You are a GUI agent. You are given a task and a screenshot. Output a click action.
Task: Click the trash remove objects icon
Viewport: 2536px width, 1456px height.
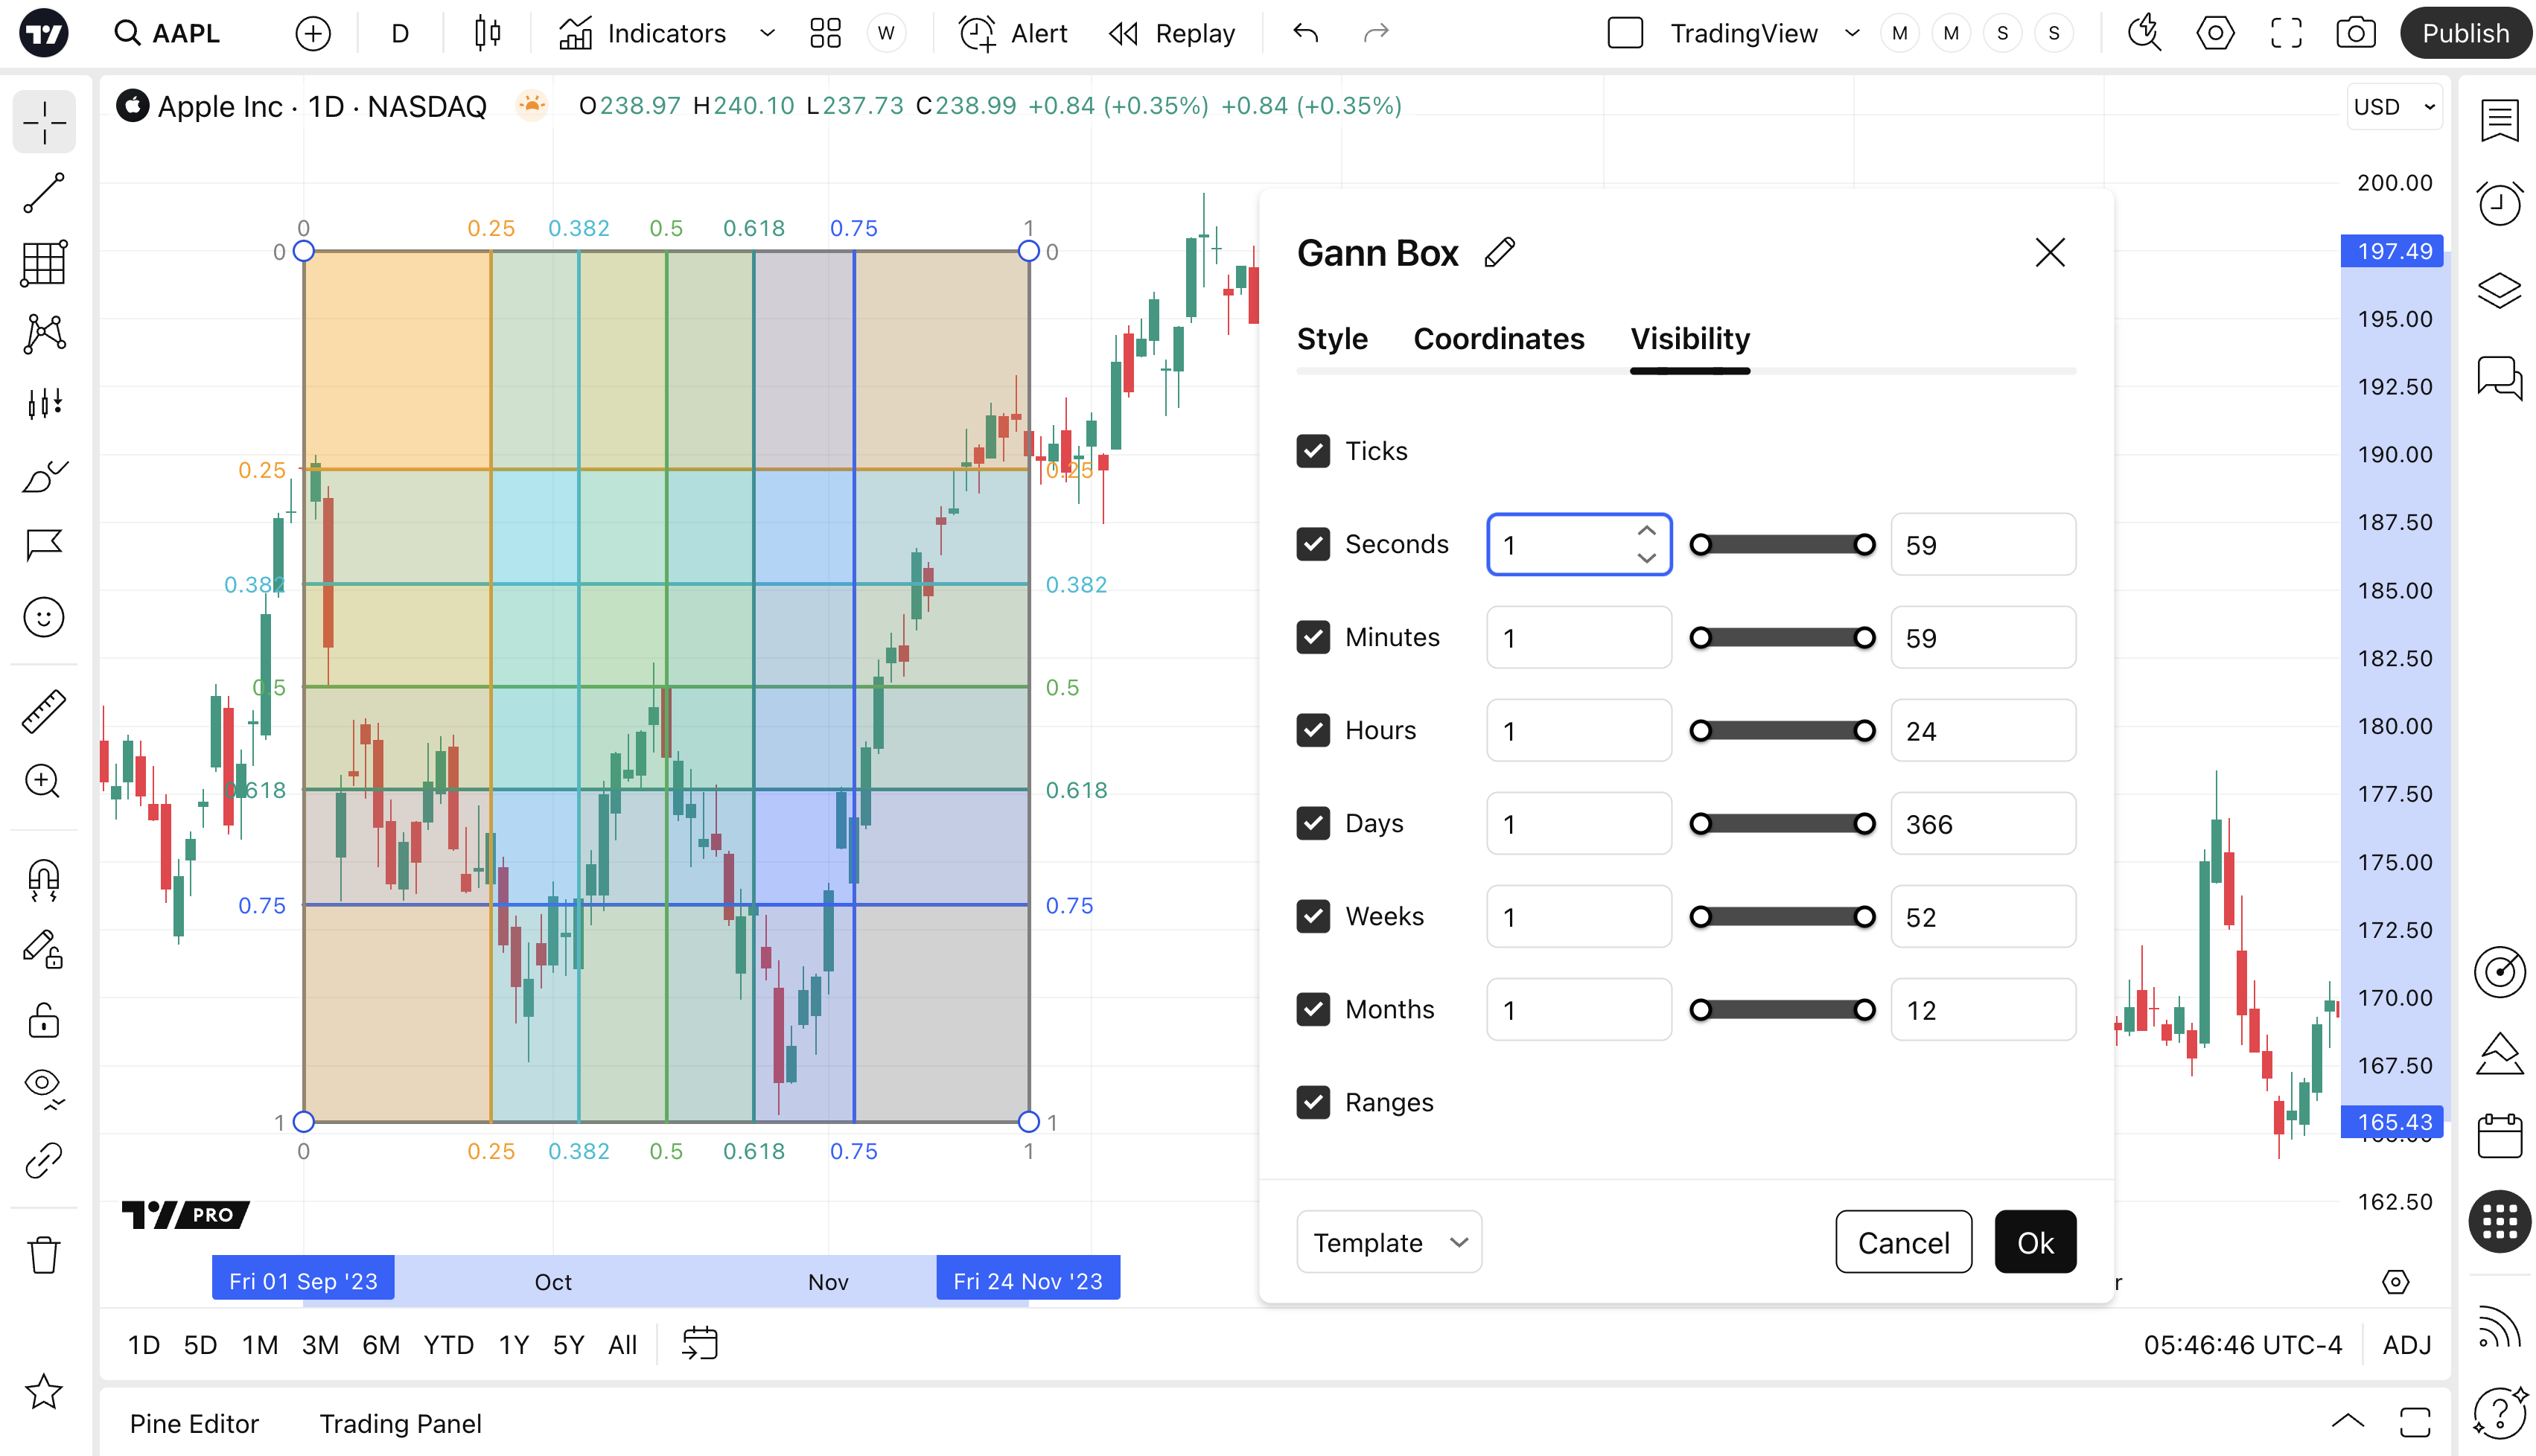pyautogui.click(x=44, y=1254)
